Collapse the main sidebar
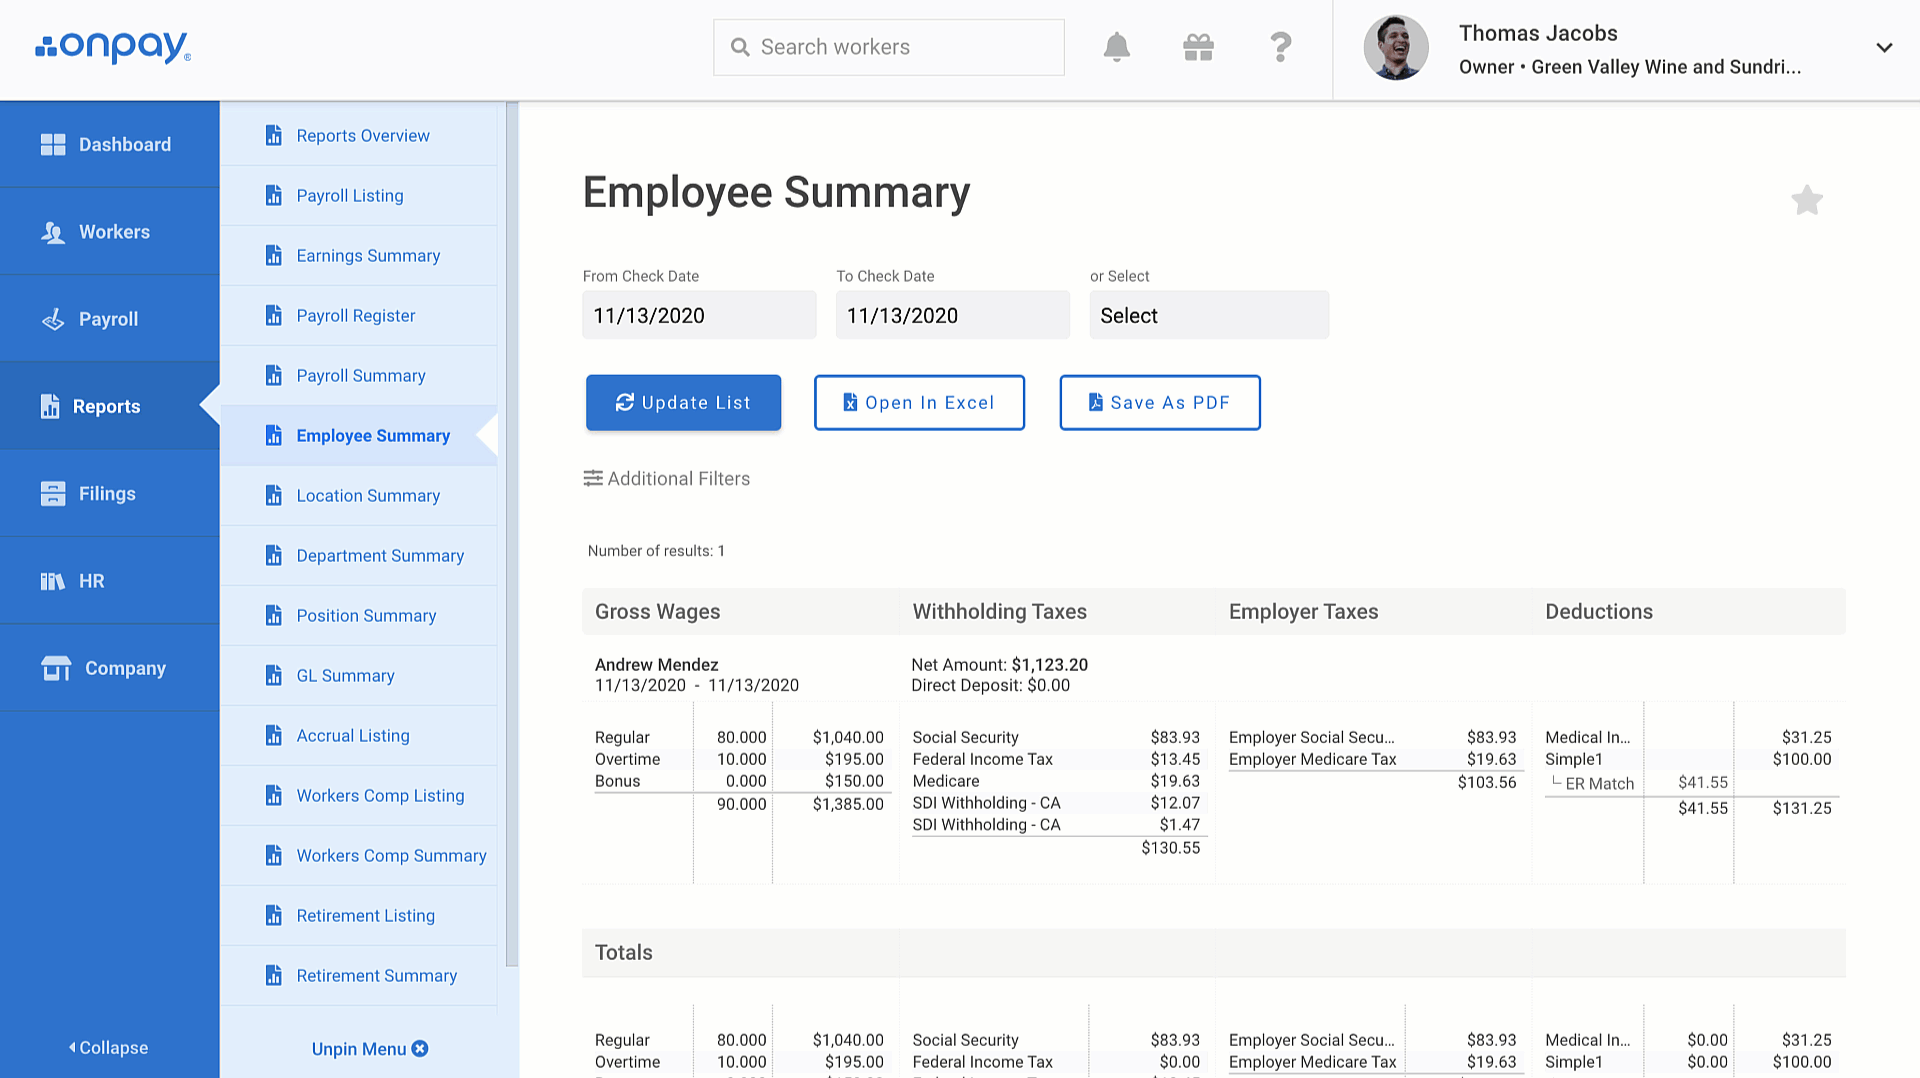 (108, 1047)
